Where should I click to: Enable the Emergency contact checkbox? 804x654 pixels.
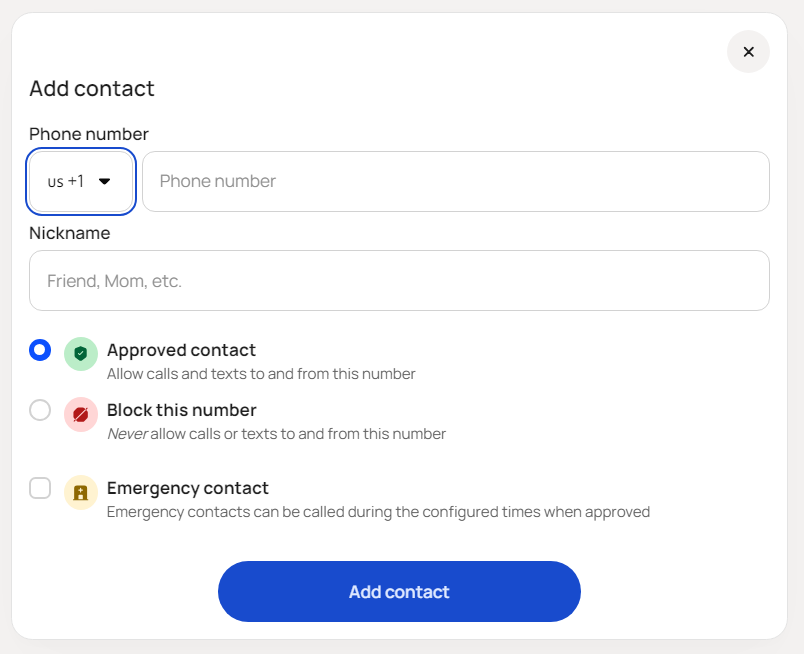pyautogui.click(x=40, y=488)
